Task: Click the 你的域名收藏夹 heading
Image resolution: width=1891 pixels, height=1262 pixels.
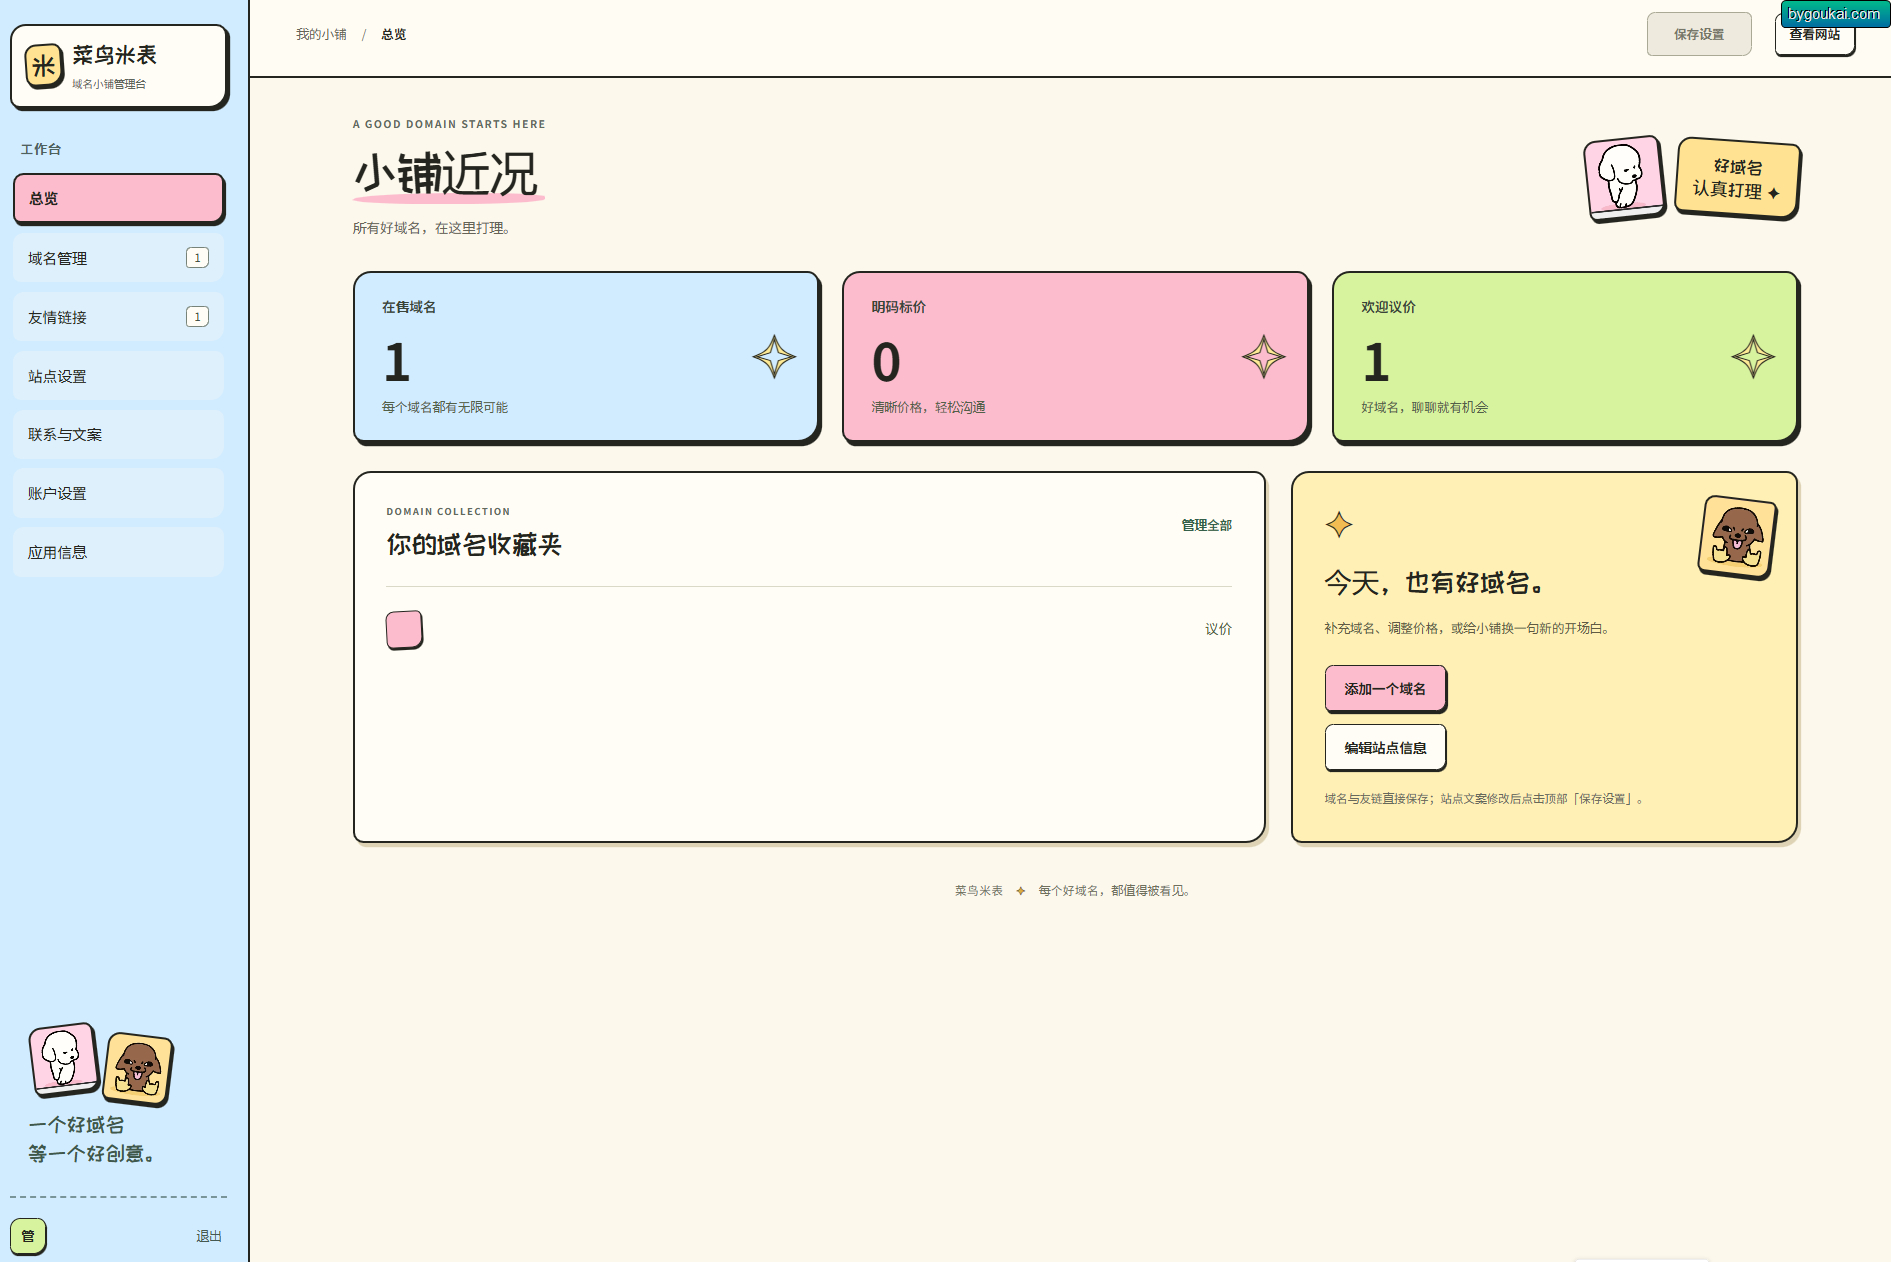Action: 474,545
